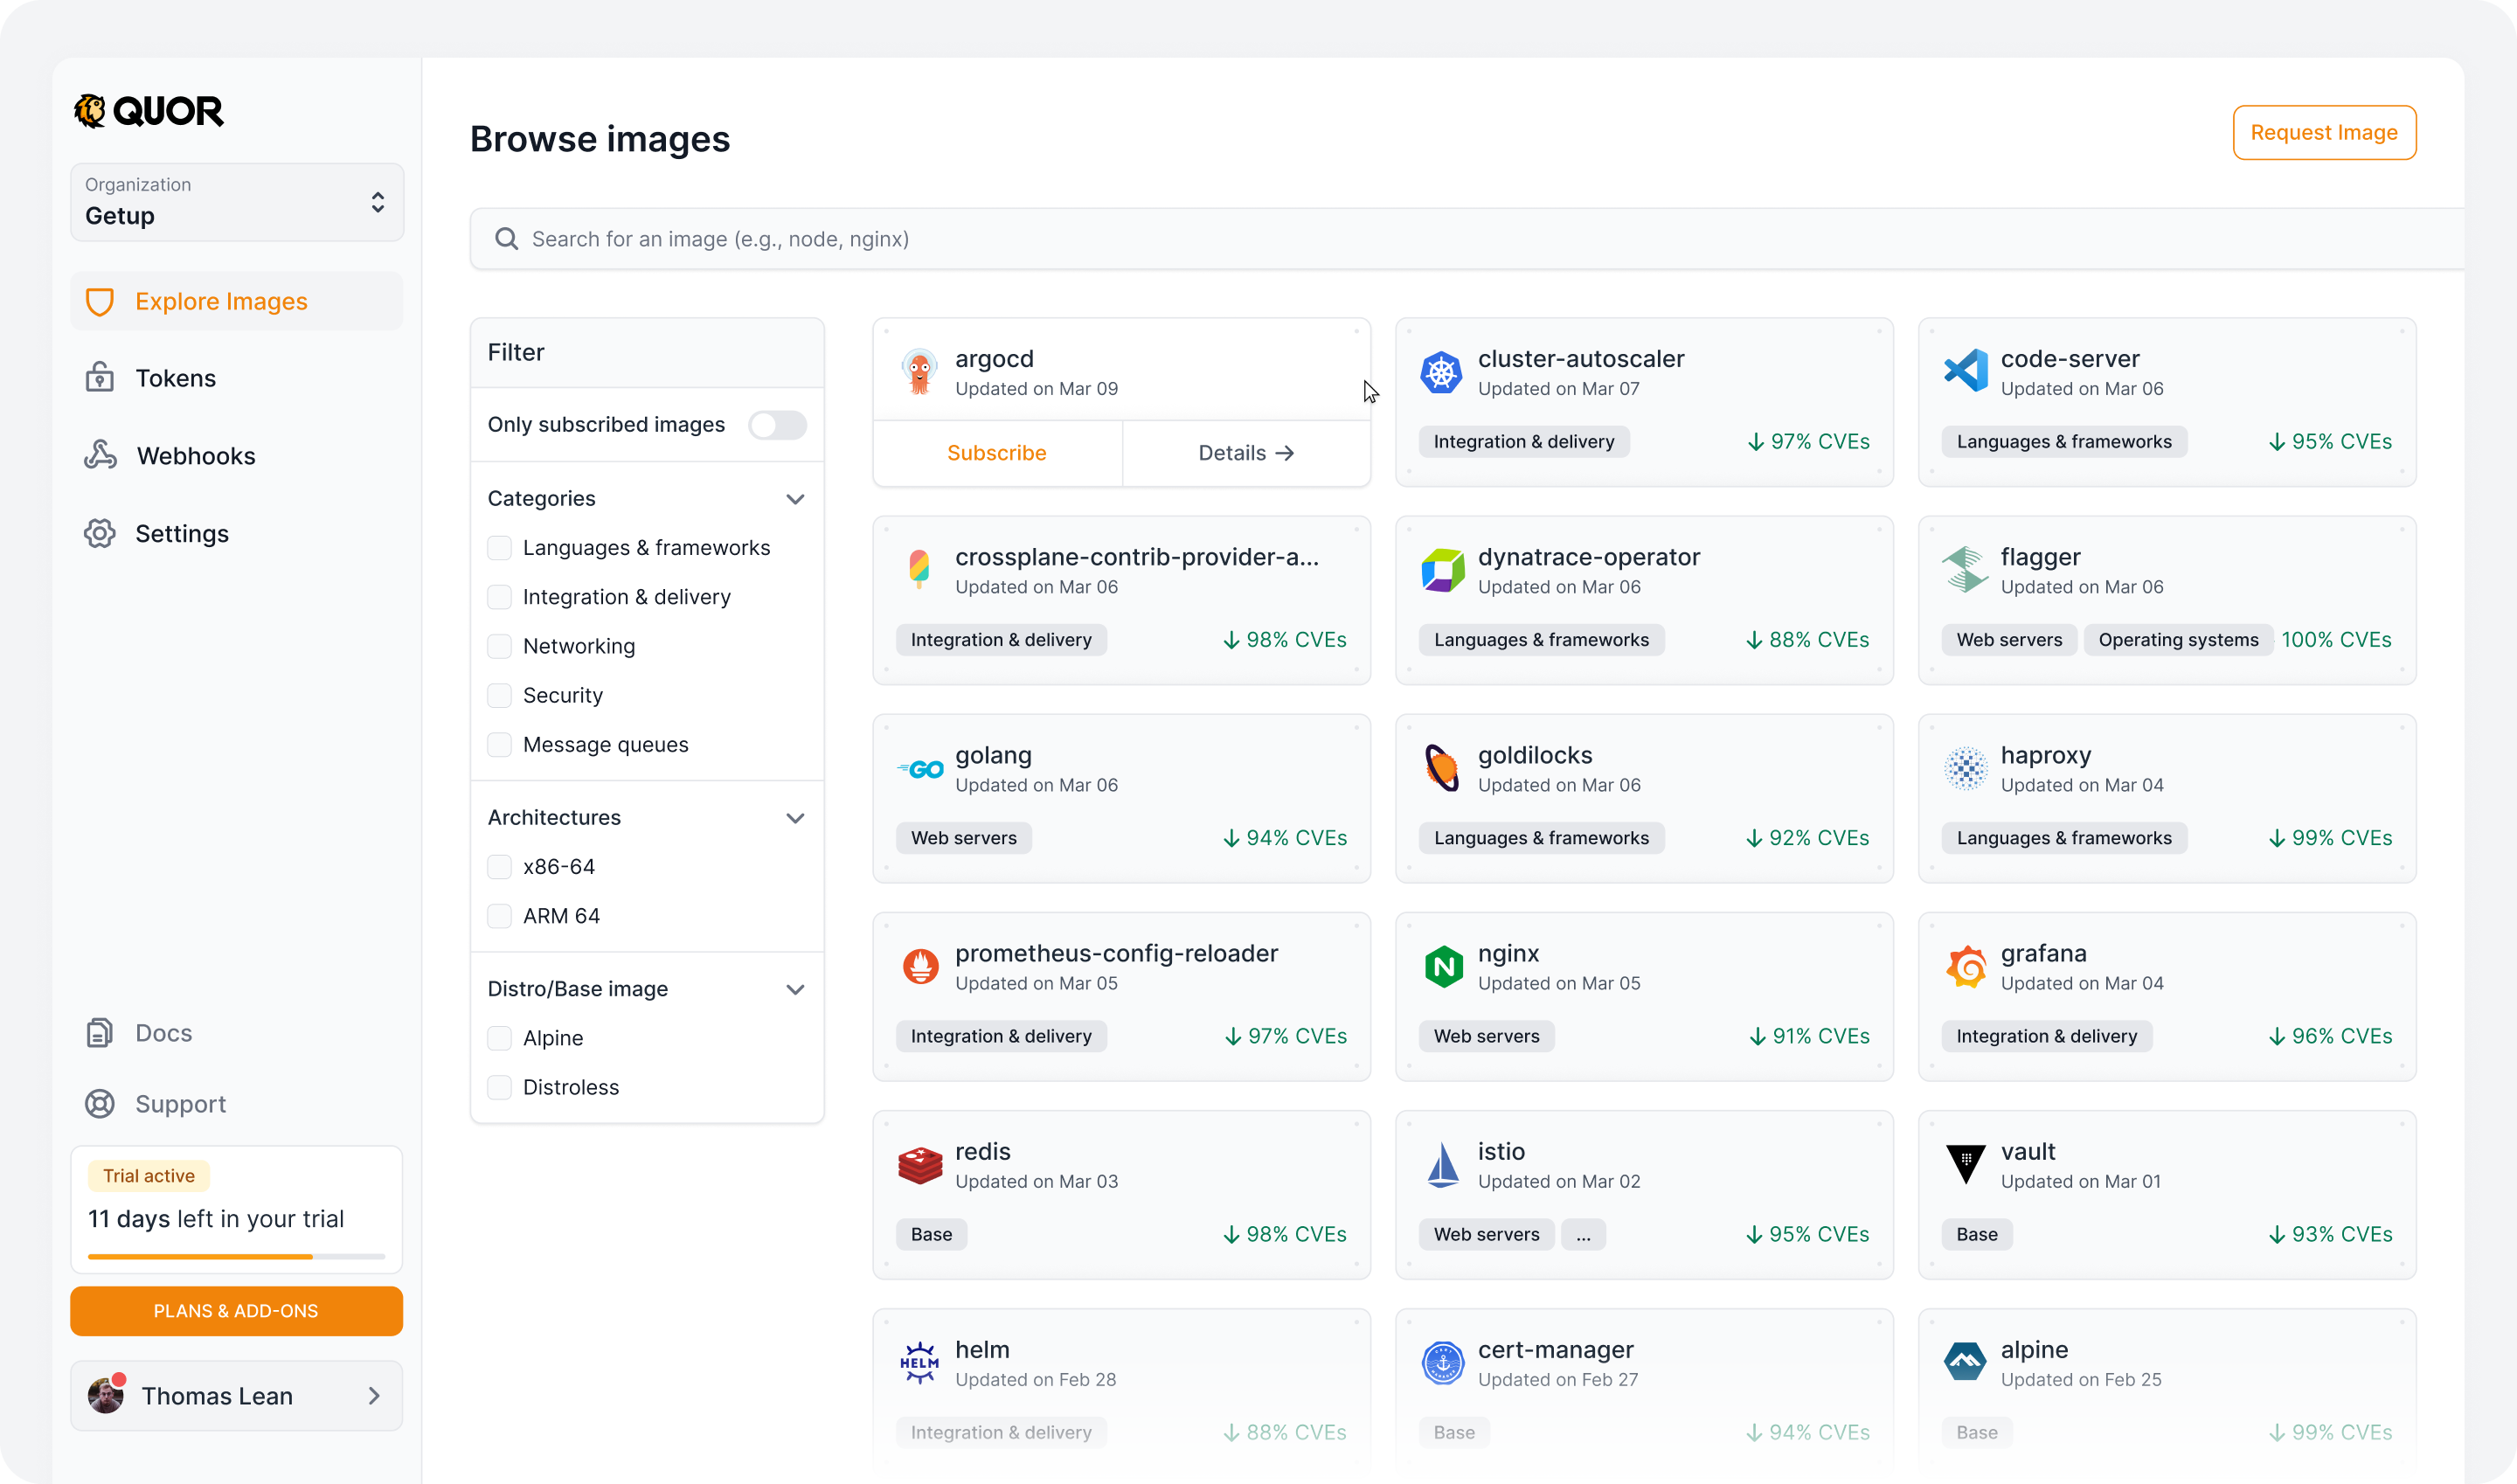Click the dynatrace-operator logo icon
The width and height of the screenshot is (2517, 1484).
pos(1442,570)
